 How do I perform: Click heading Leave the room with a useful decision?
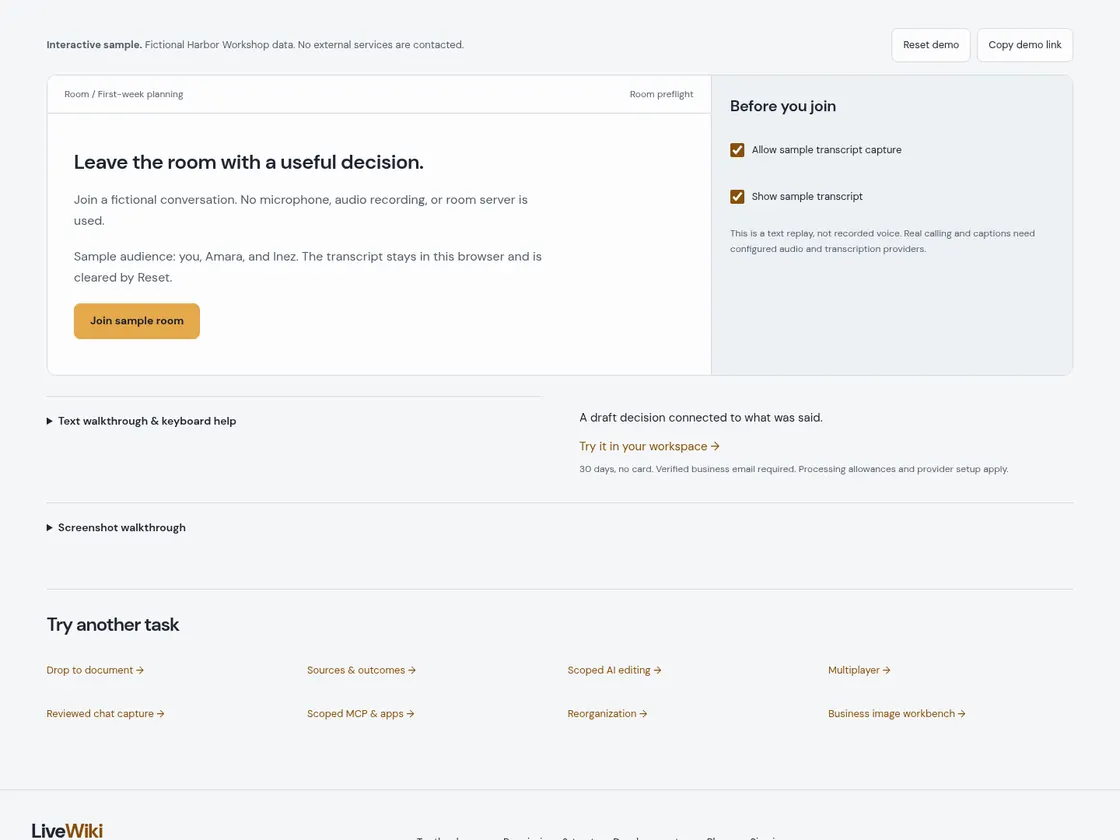pos(249,162)
